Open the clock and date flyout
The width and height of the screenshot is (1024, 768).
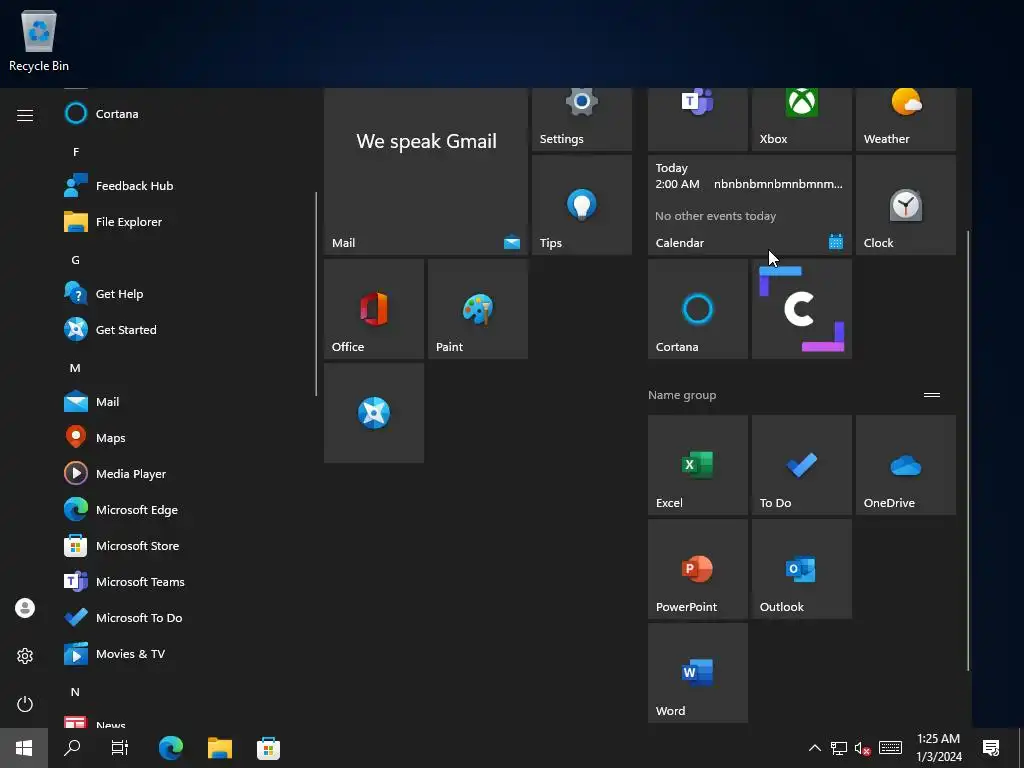coord(939,748)
